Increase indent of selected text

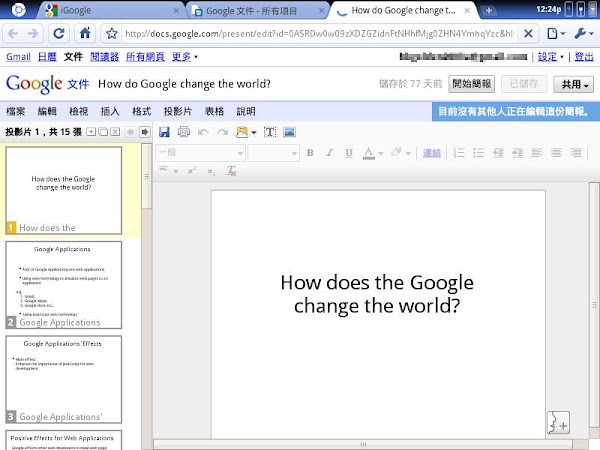pyautogui.click(x=517, y=153)
